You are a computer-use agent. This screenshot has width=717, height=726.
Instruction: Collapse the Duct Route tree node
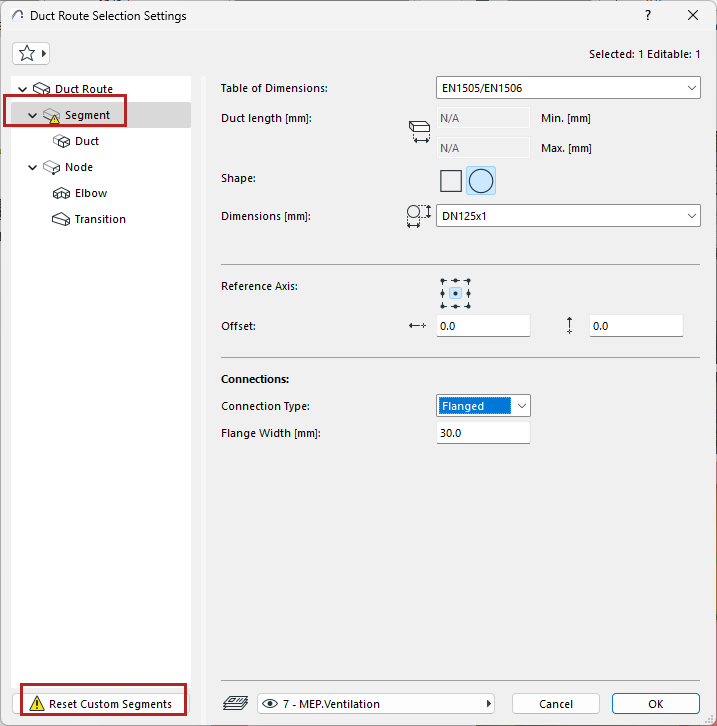point(22,89)
